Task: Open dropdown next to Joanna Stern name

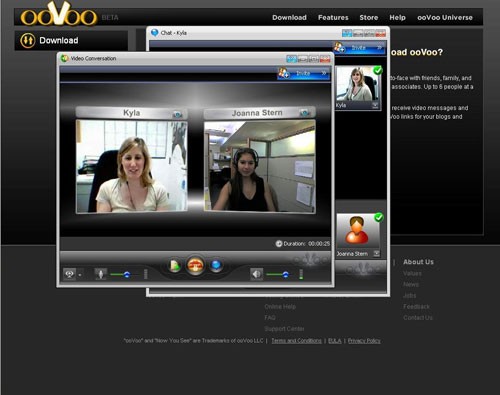Action: pyautogui.click(x=376, y=254)
